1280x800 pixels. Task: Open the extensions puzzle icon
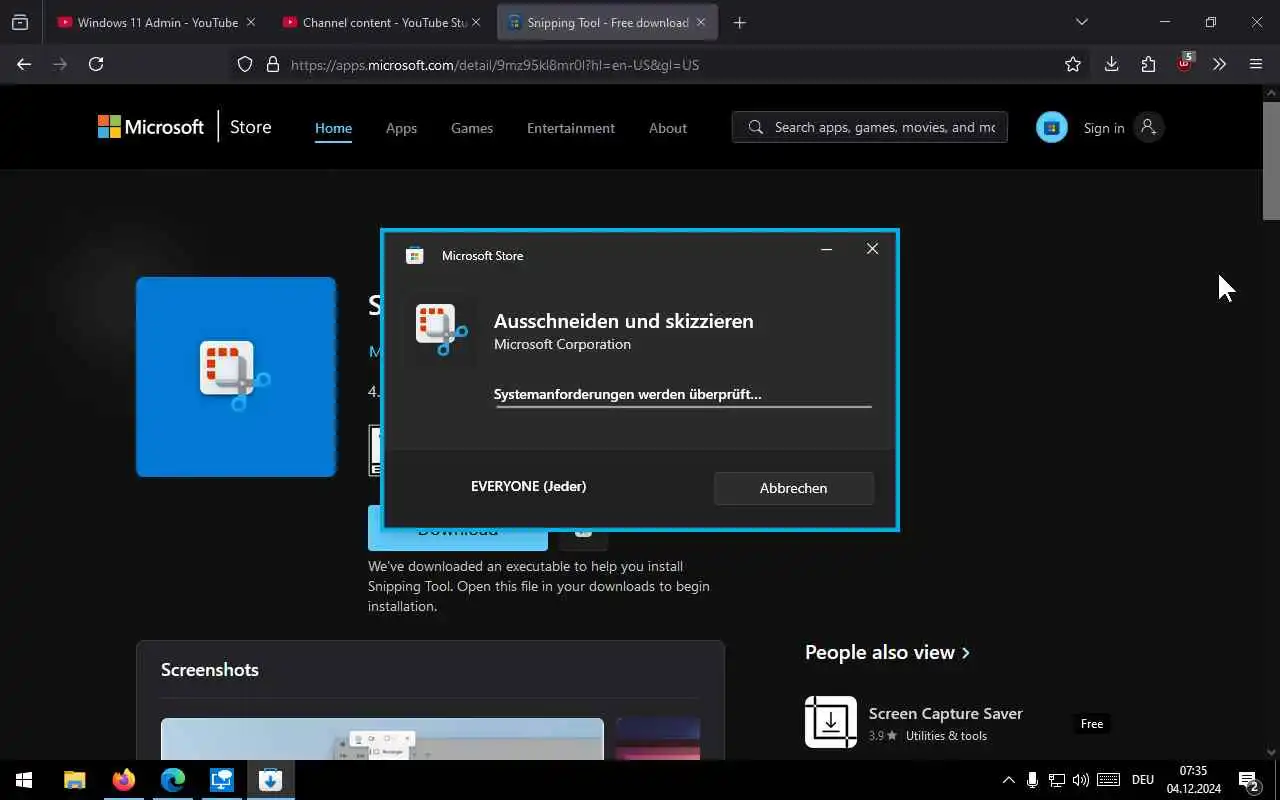pyautogui.click(x=1148, y=64)
